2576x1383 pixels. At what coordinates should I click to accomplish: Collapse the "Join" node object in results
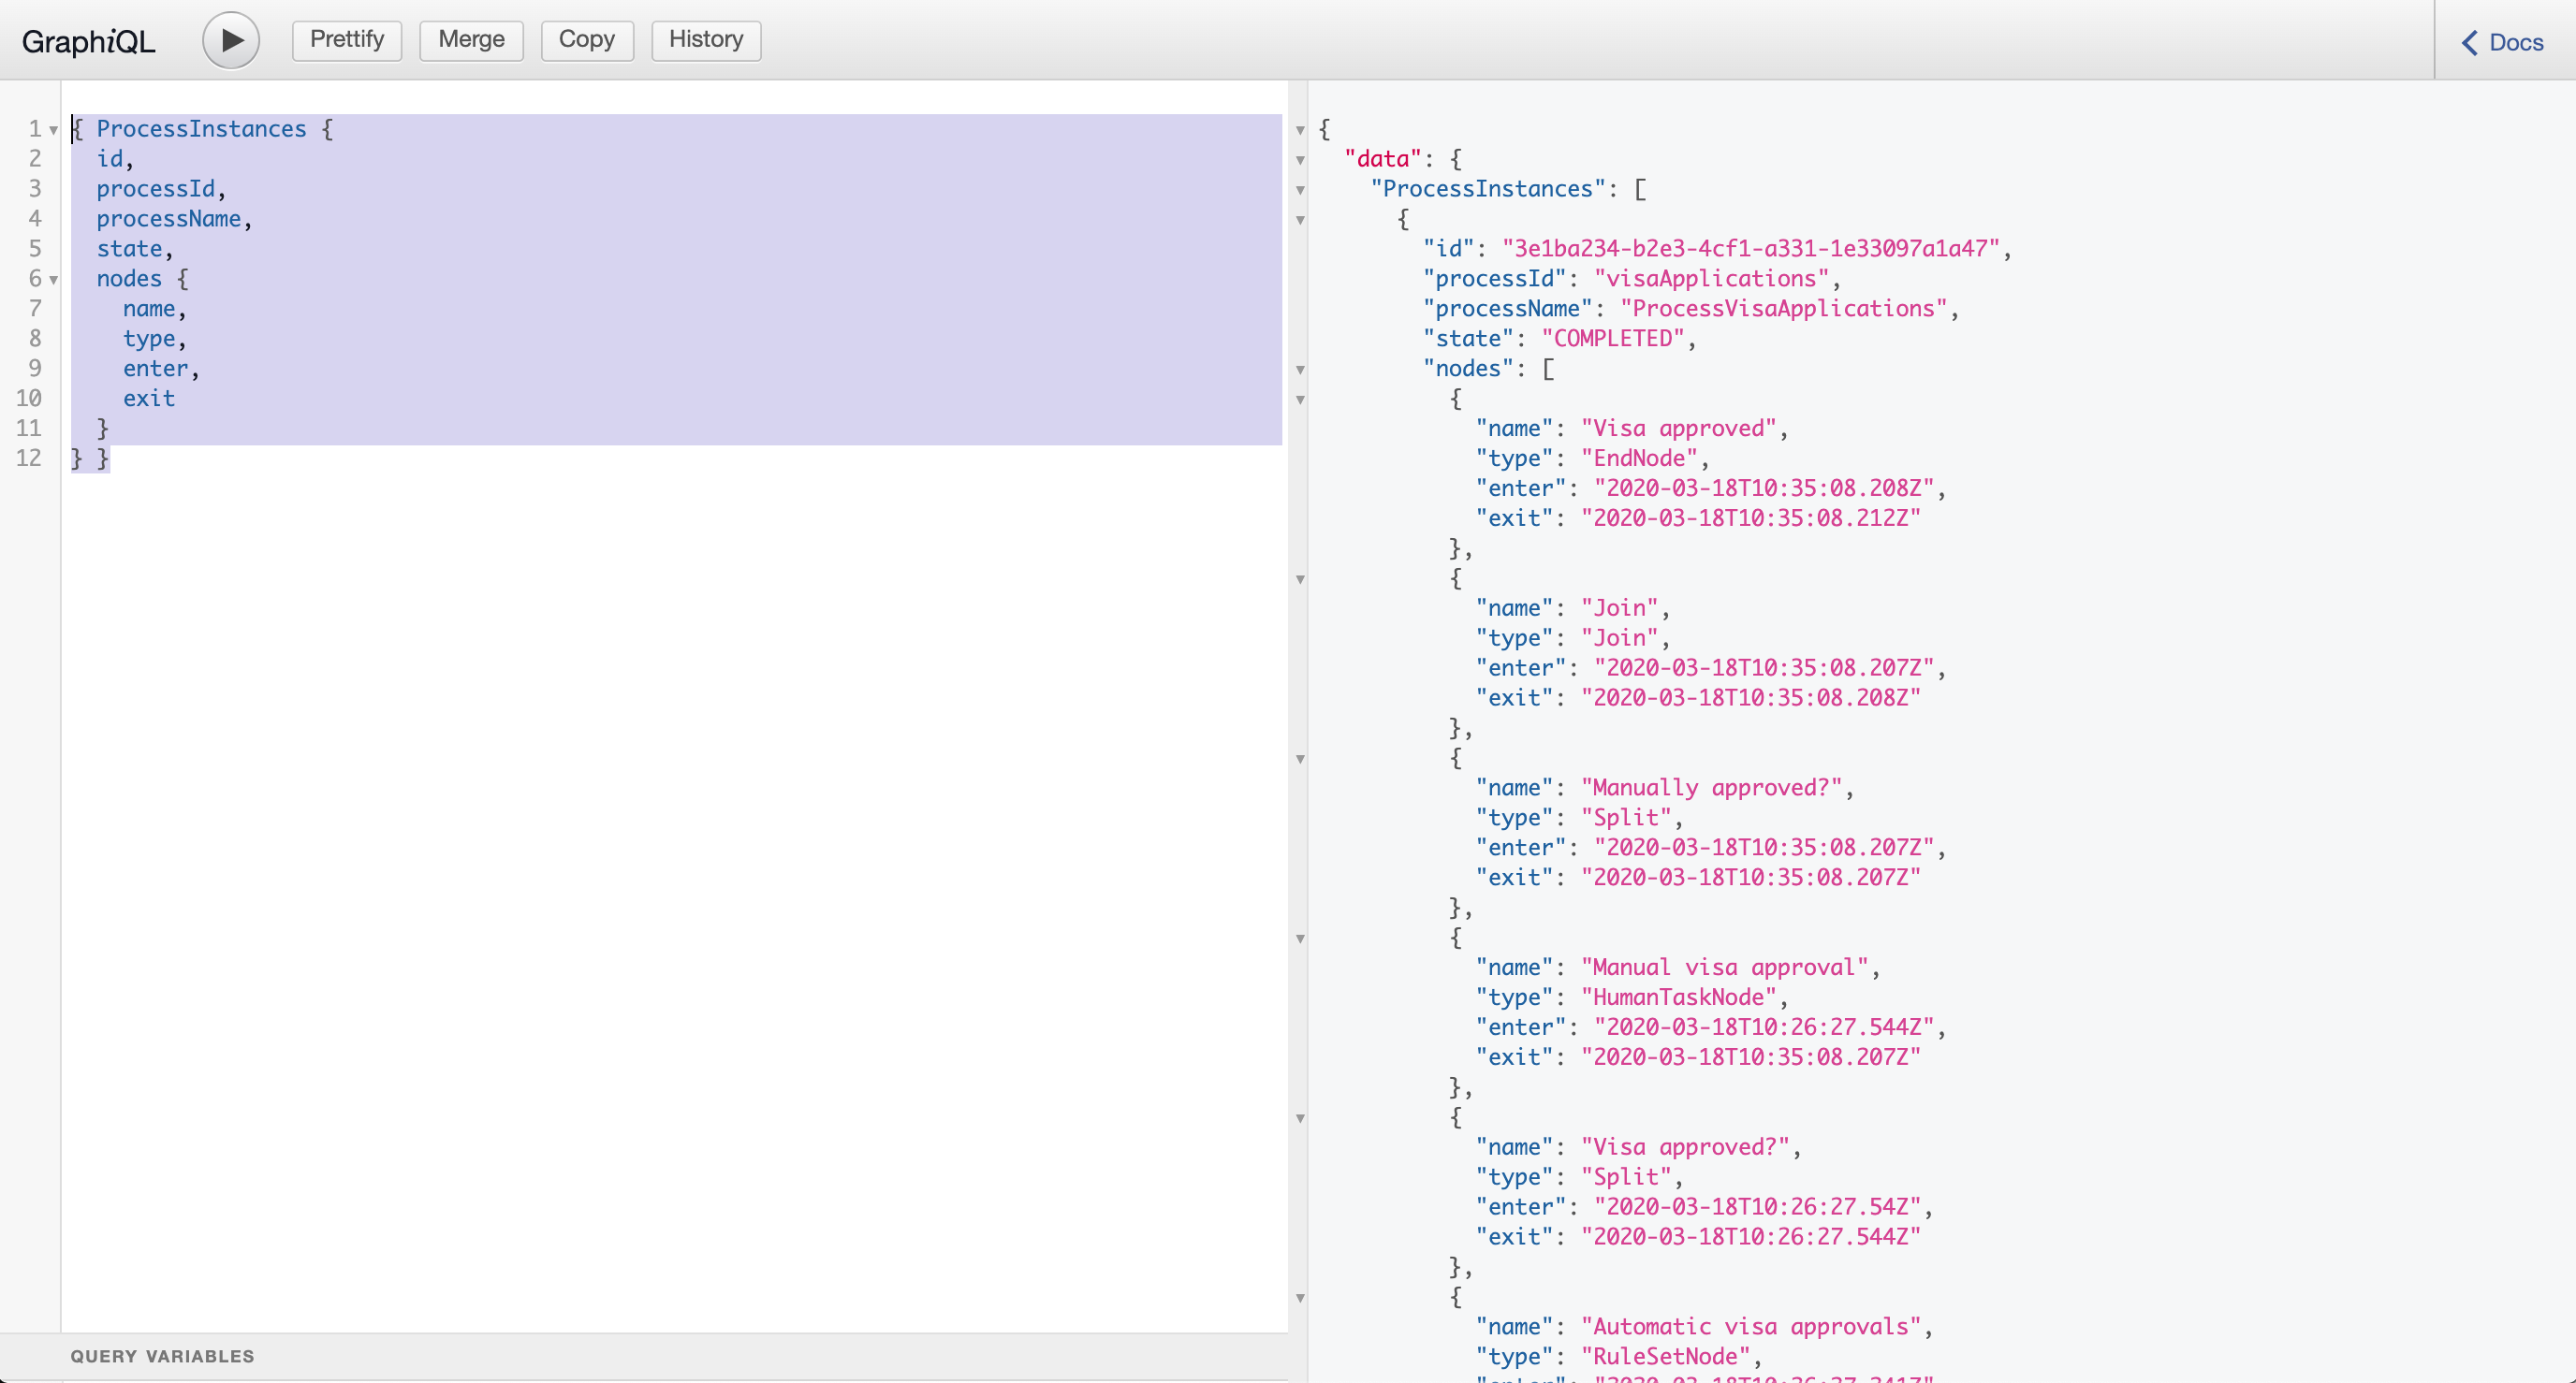[x=1300, y=580]
